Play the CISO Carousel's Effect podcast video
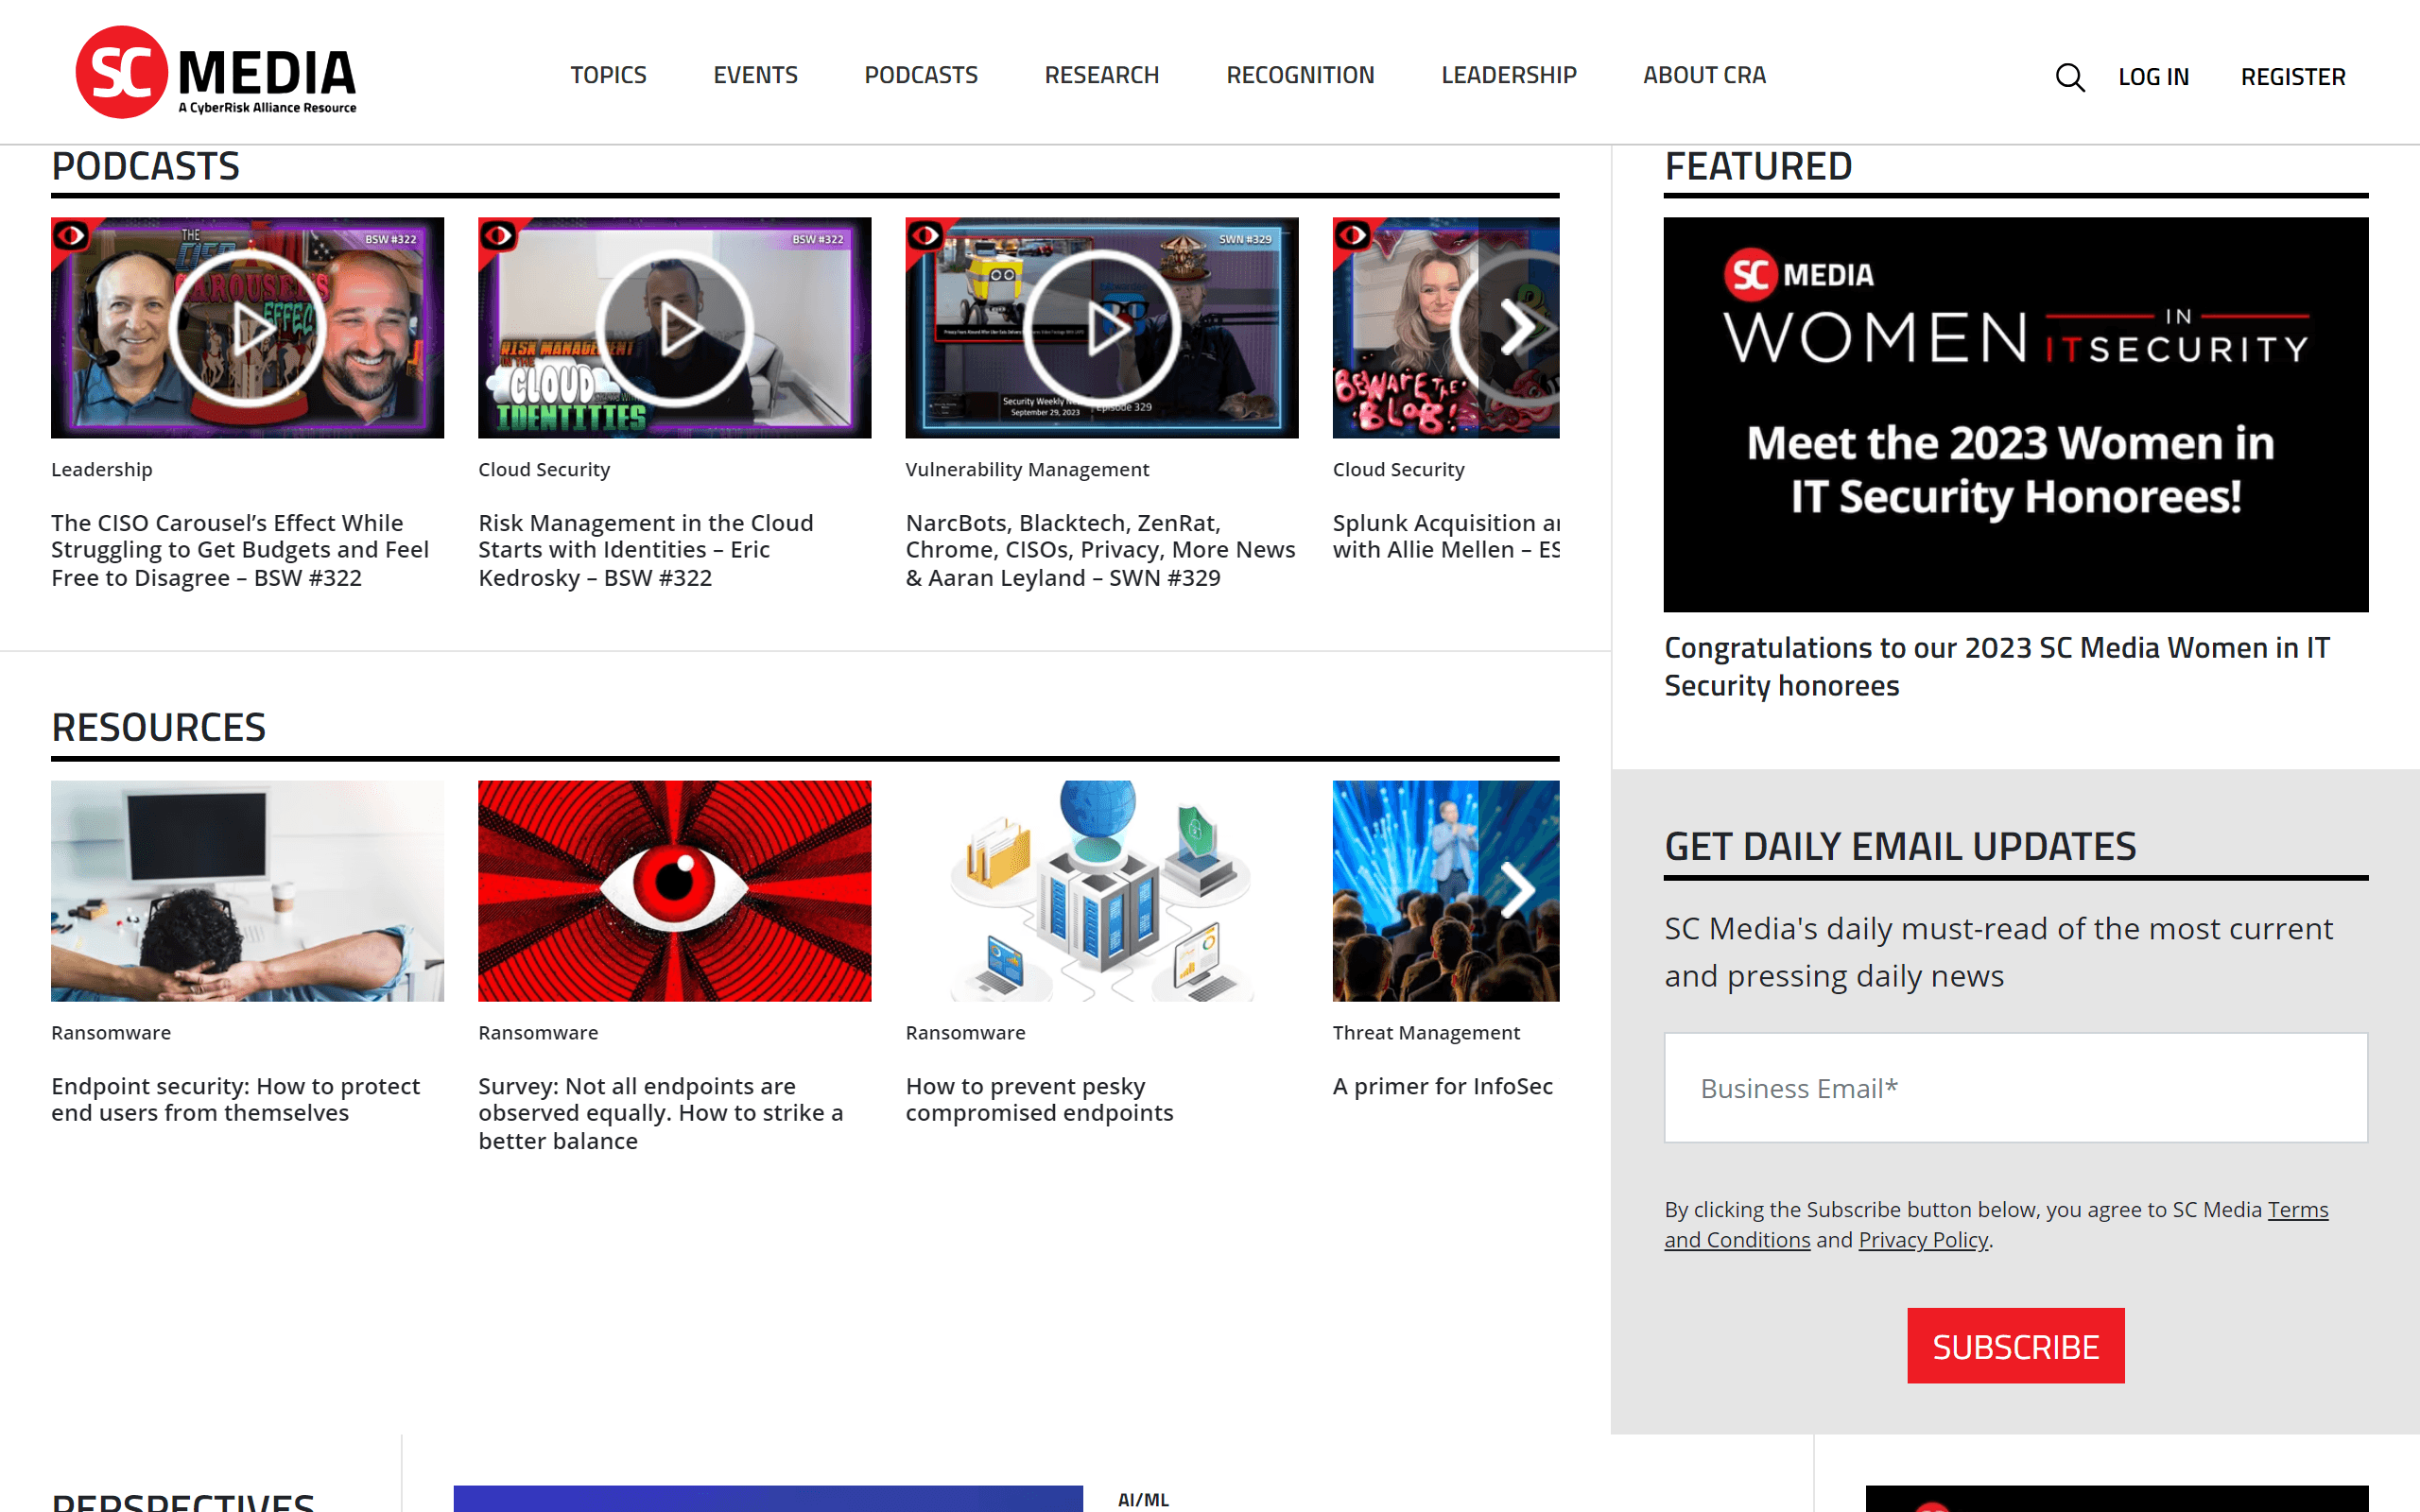 [x=248, y=328]
